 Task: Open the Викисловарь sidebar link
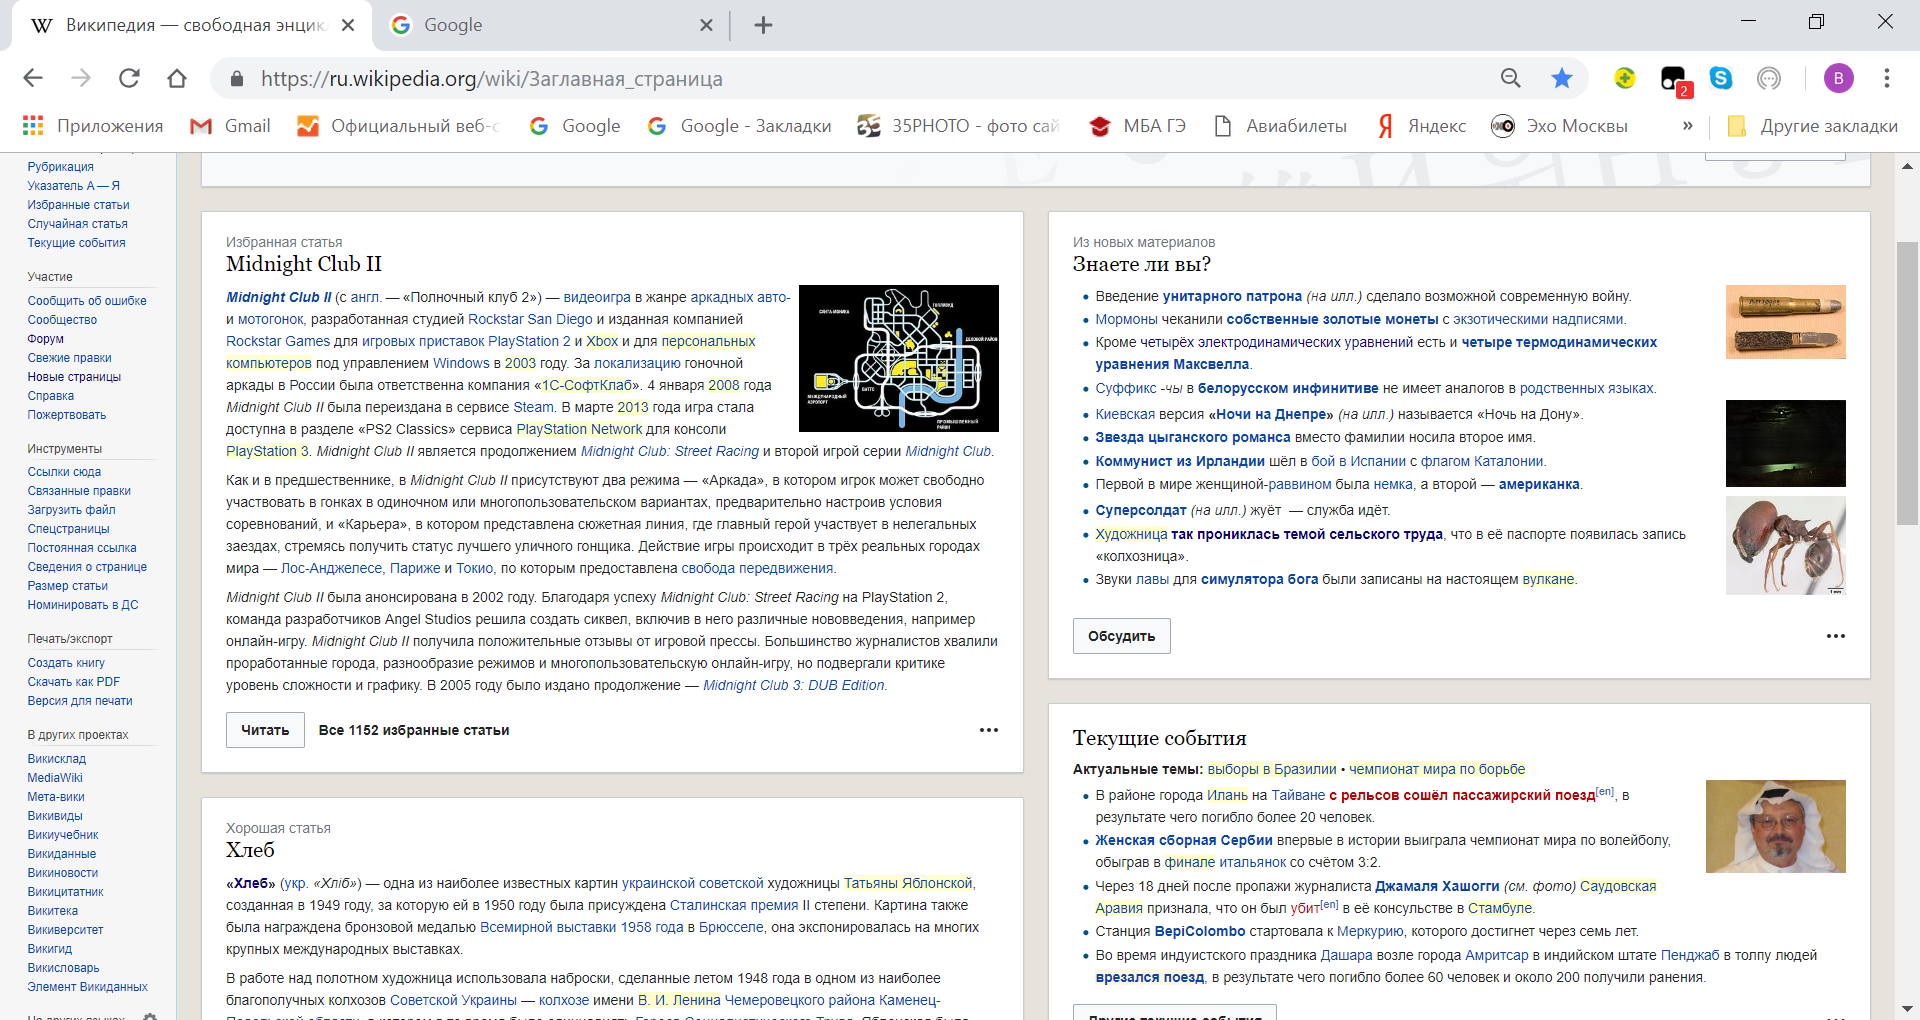click(x=64, y=968)
